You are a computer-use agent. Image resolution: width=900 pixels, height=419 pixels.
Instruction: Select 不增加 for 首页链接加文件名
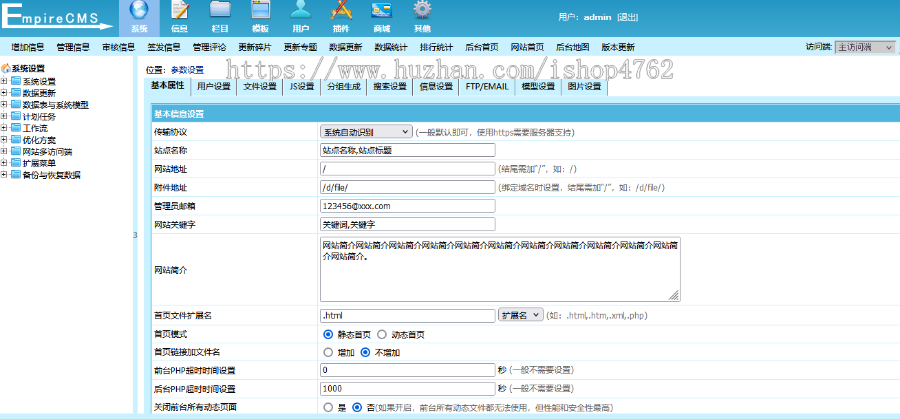(365, 352)
